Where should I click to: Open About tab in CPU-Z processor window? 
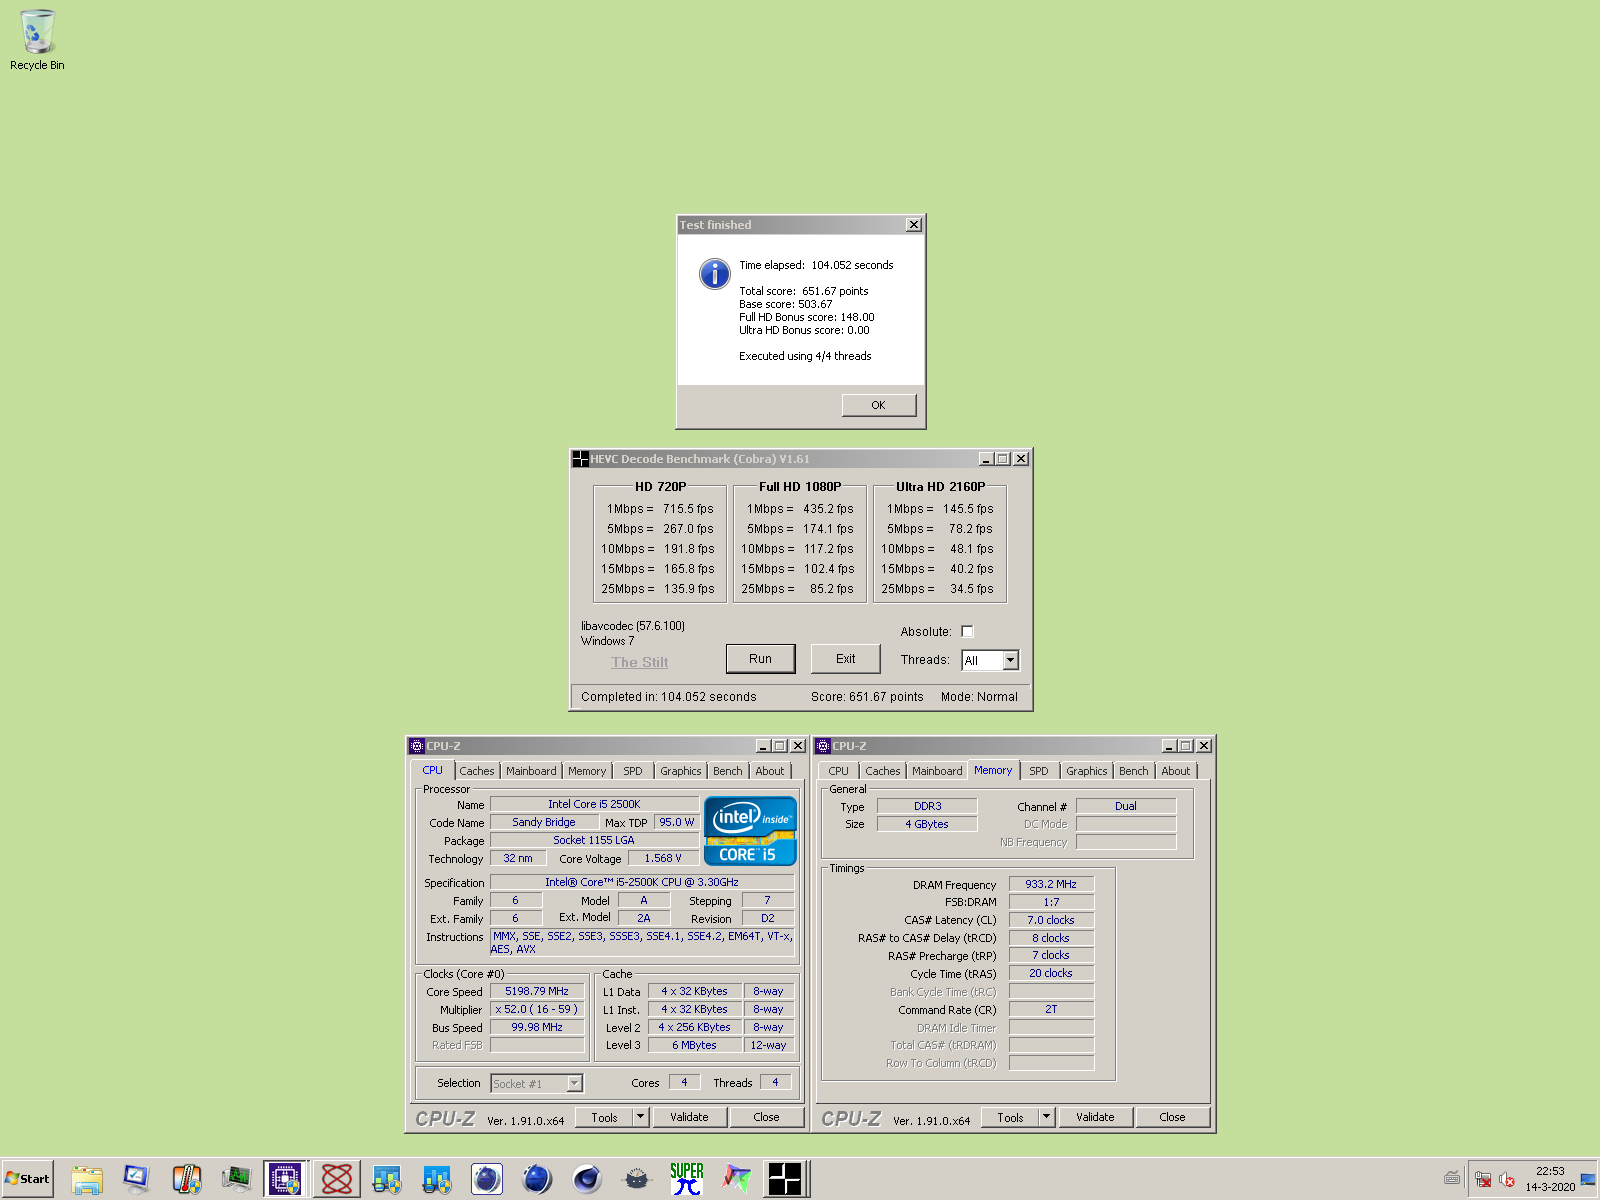click(770, 771)
